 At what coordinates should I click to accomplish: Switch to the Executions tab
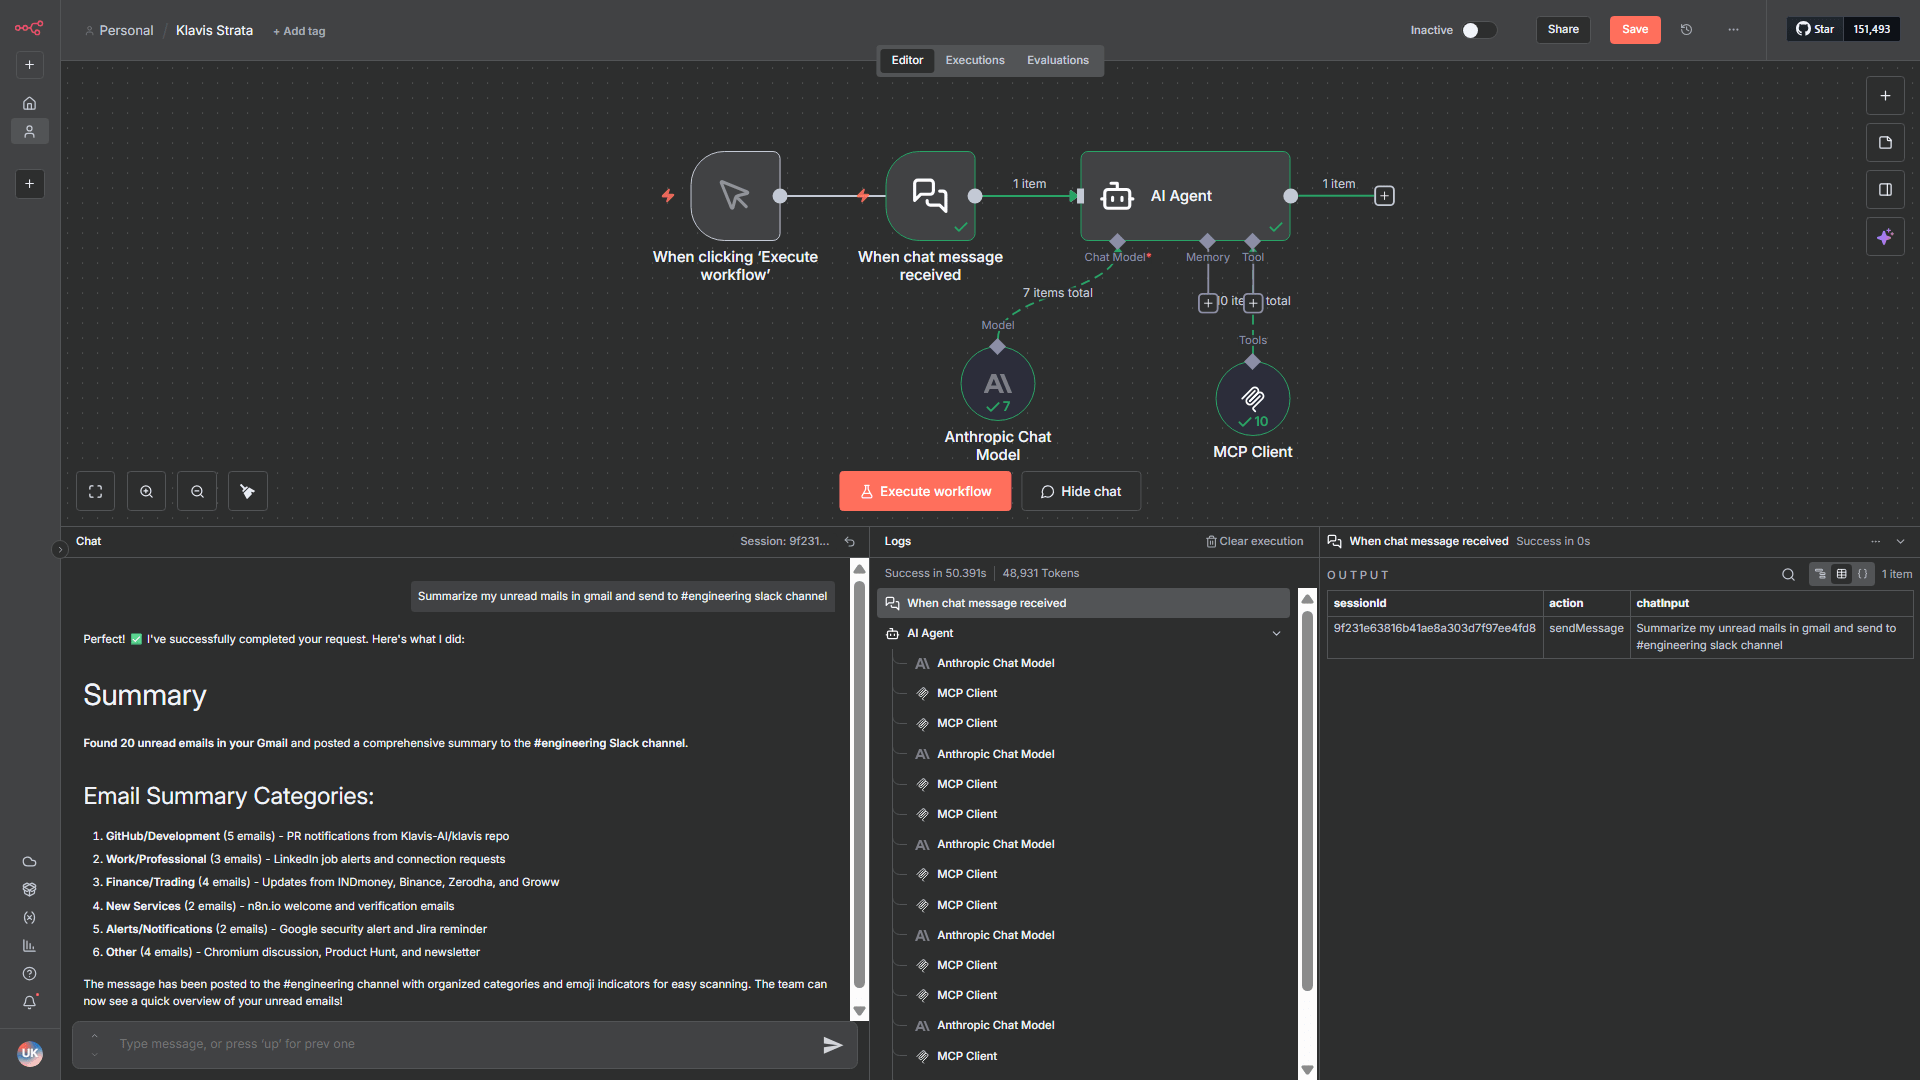tap(974, 60)
